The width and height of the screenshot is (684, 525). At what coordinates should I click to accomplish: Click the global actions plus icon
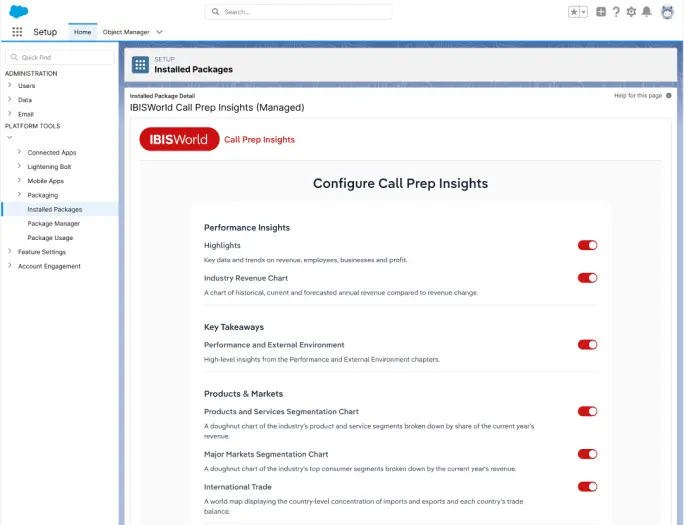click(x=600, y=12)
